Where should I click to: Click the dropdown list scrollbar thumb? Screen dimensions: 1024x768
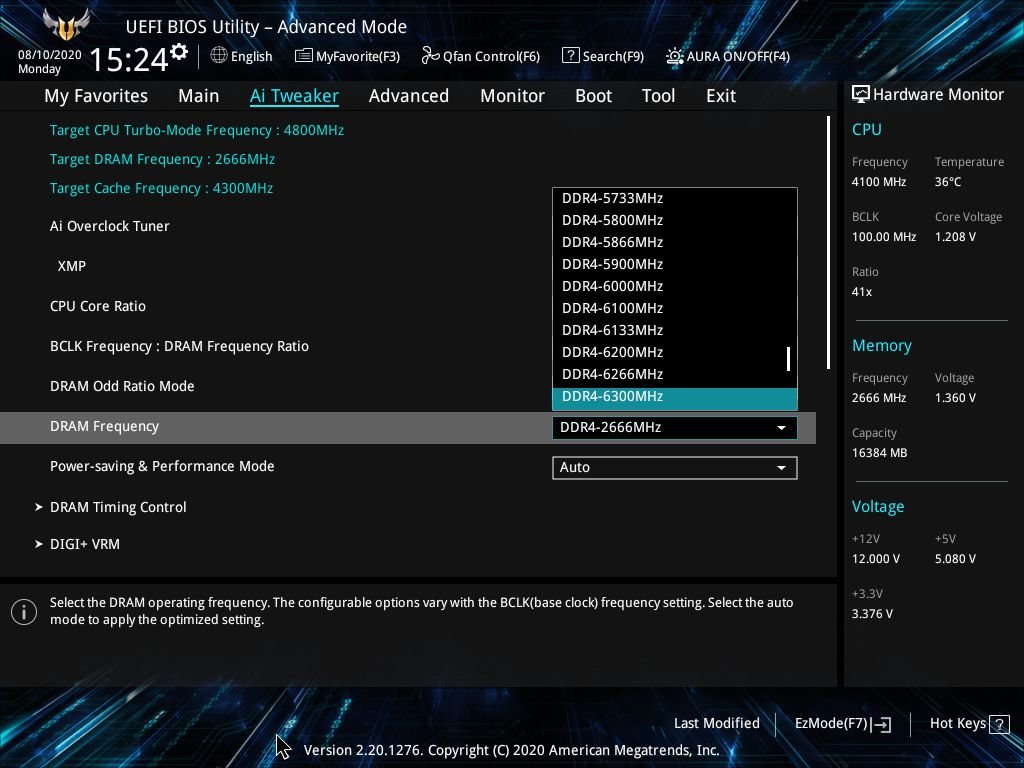pyautogui.click(x=789, y=359)
